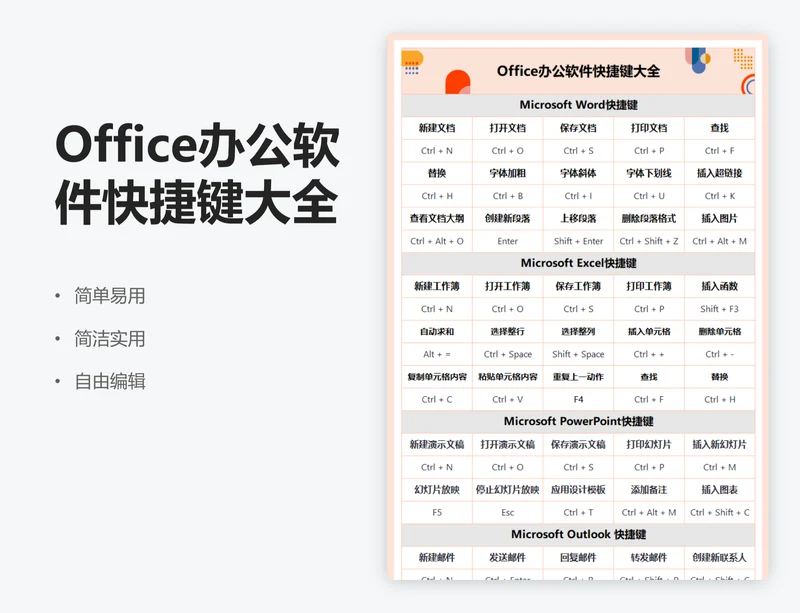Click the 停止幻灯片放映 cell
Image resolution: width=800 pixels, height=613 pixels.
coord(508,490)
